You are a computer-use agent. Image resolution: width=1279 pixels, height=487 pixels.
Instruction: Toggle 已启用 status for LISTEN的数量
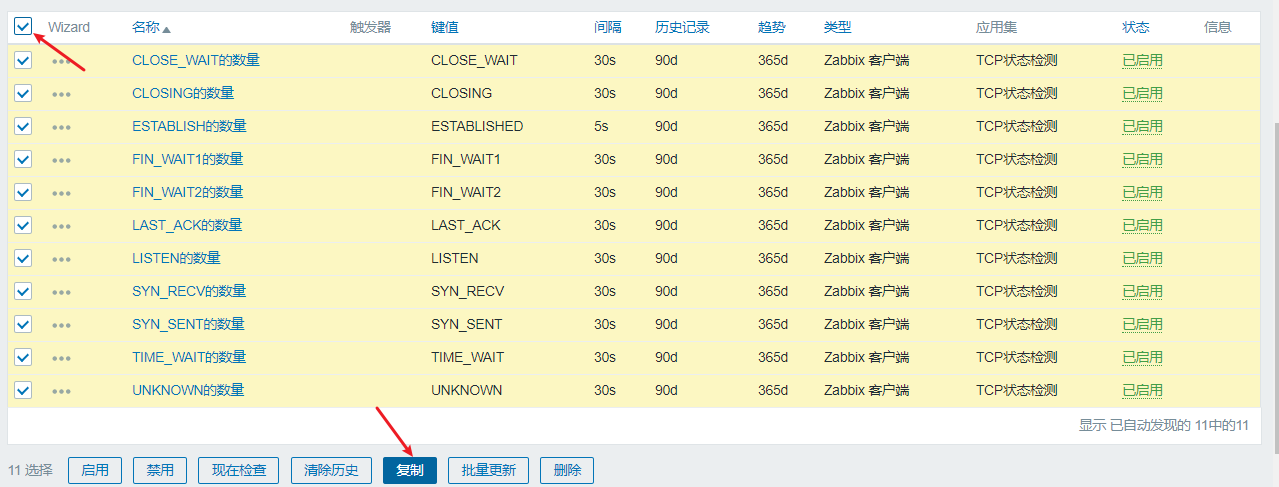1142,258
